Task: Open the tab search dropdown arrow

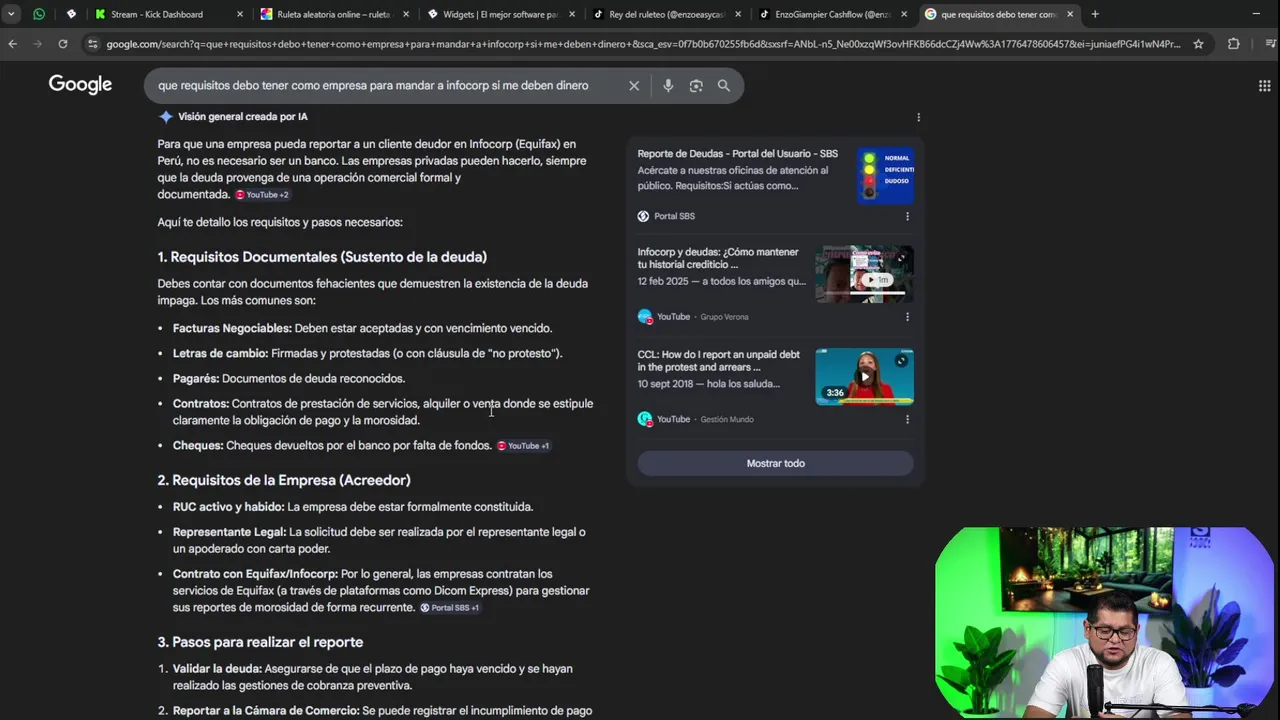Action: tap(11, 14)
